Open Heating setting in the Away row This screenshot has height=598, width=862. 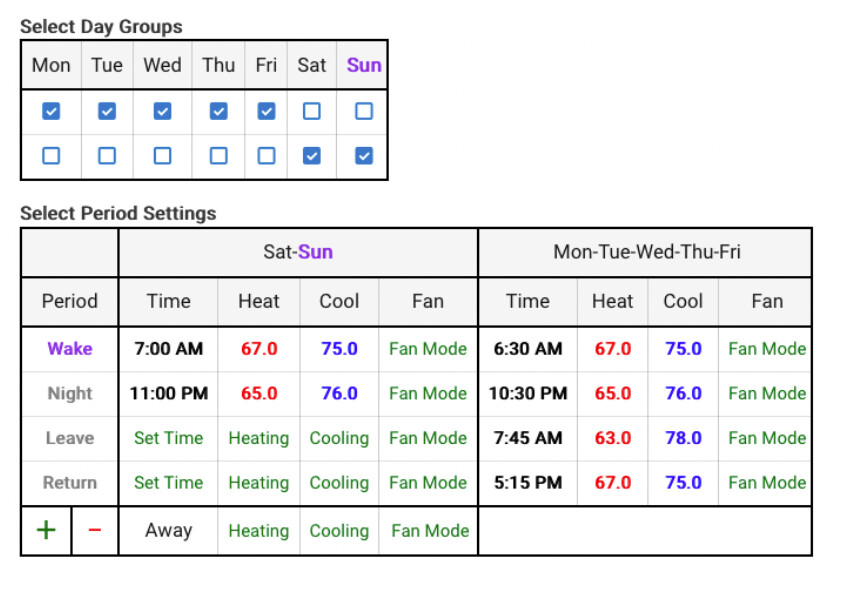point(258,531)
